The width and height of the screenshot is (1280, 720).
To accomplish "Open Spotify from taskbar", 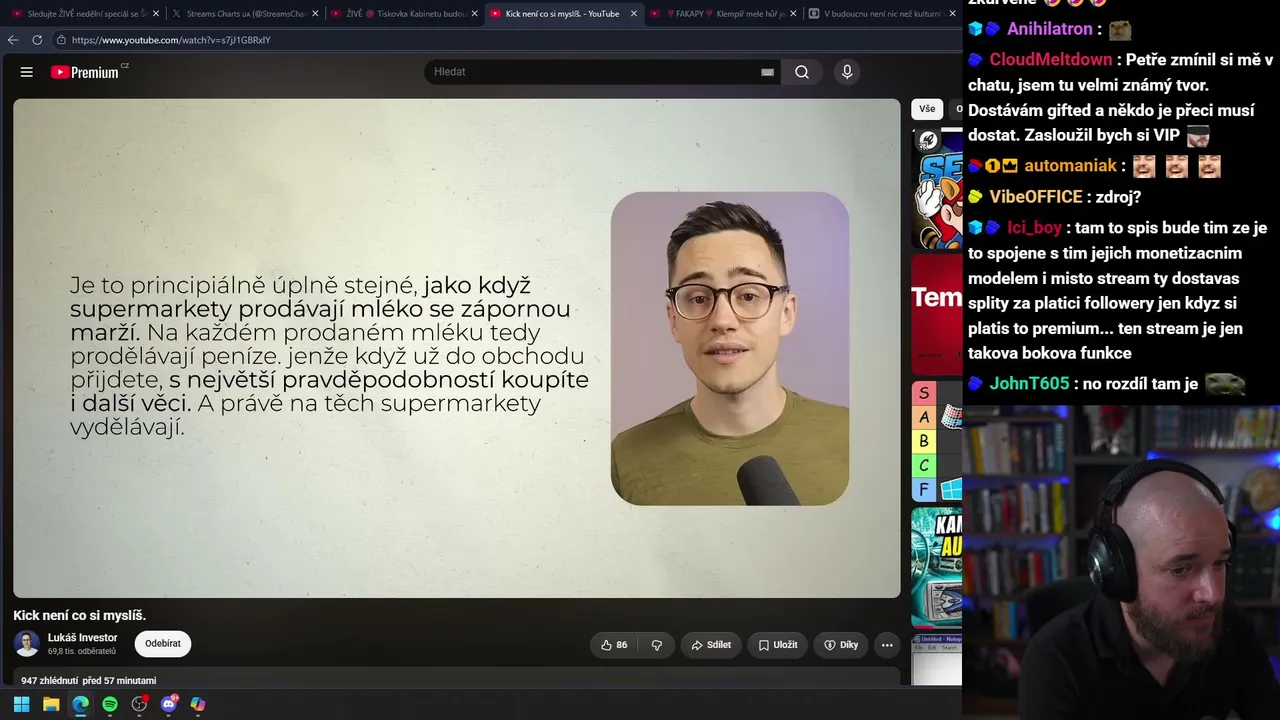I will pyautogui.click(x=110, y=704).
